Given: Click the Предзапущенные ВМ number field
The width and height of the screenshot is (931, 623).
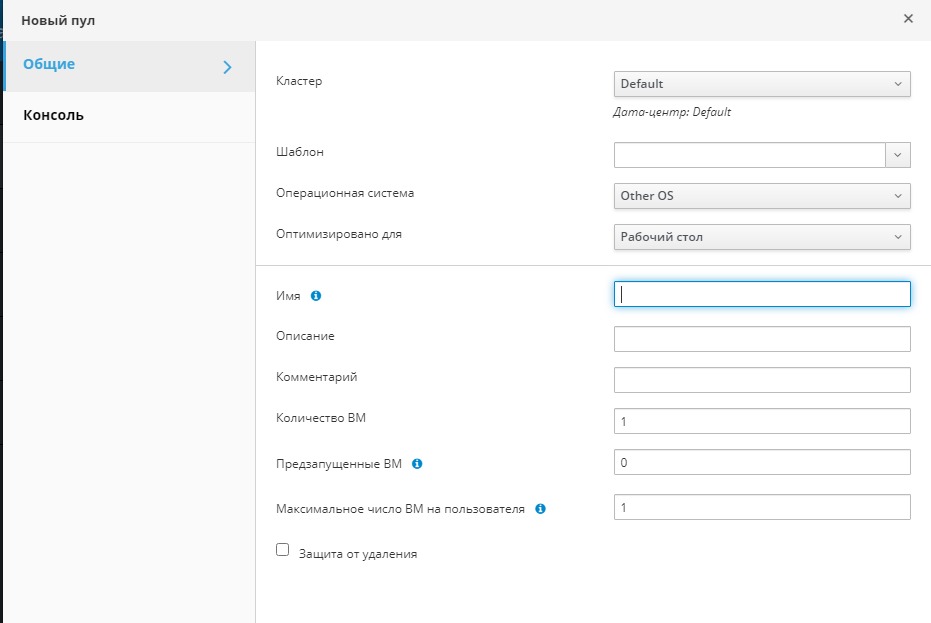Looking at the screenshot, I should point(761,462).
